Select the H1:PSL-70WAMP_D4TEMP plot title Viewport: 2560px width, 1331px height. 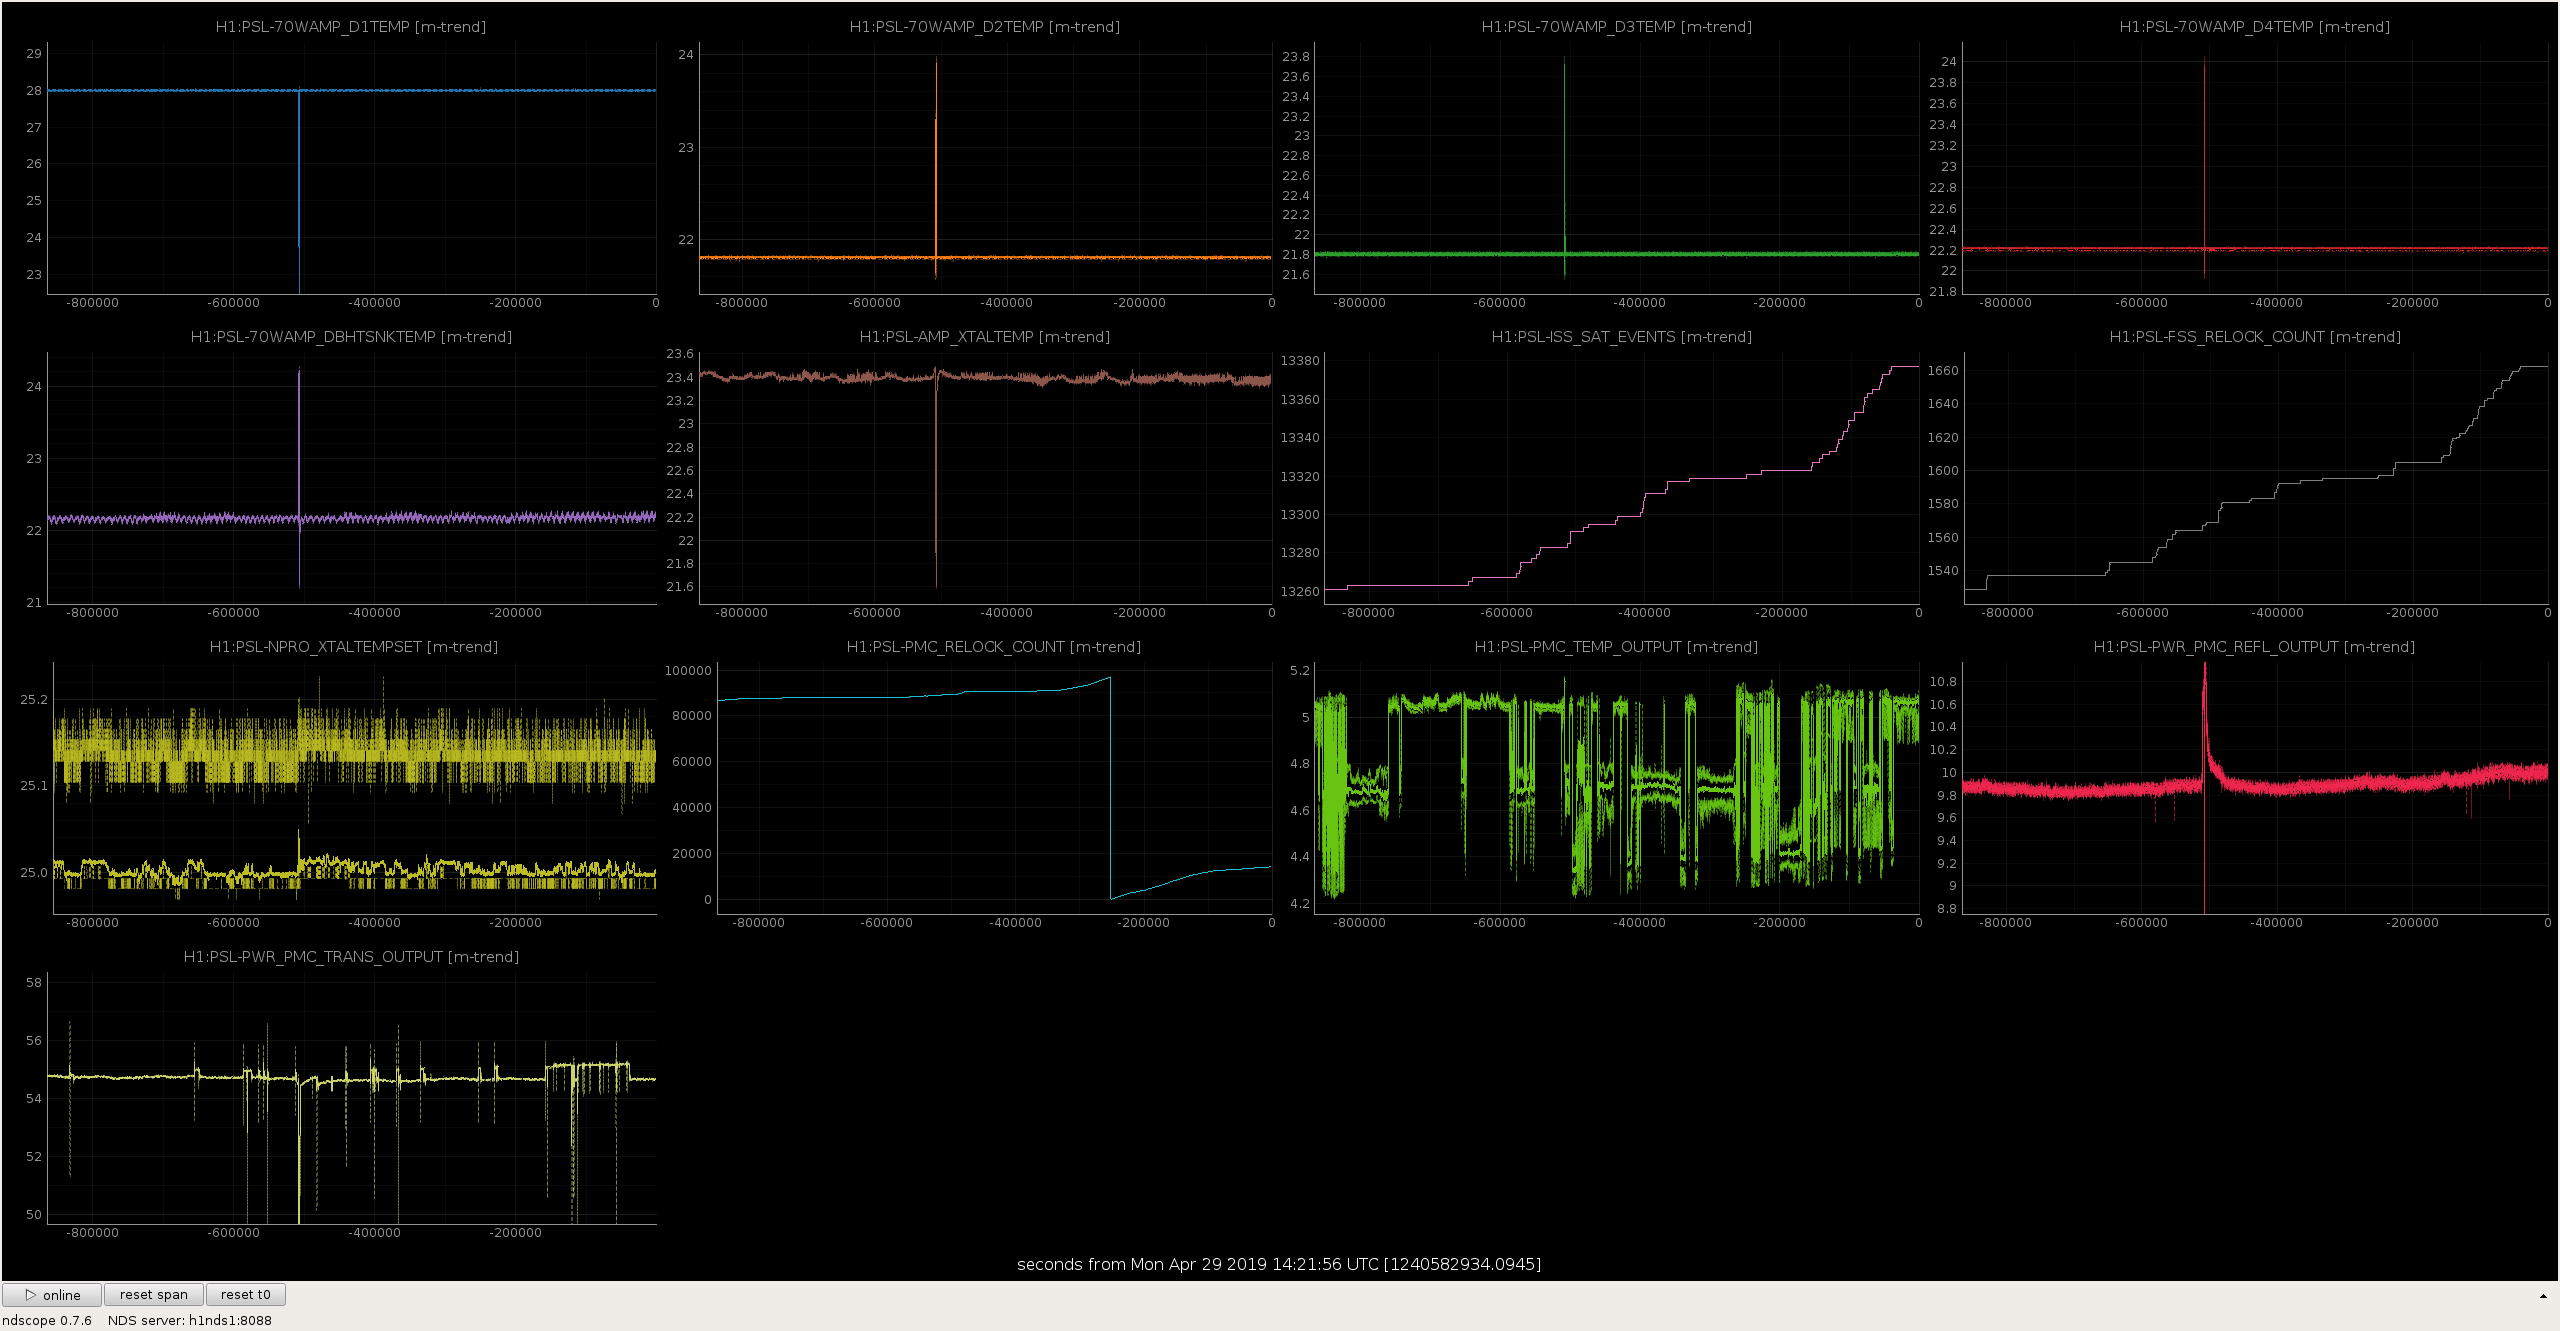tap(2255, 27)
